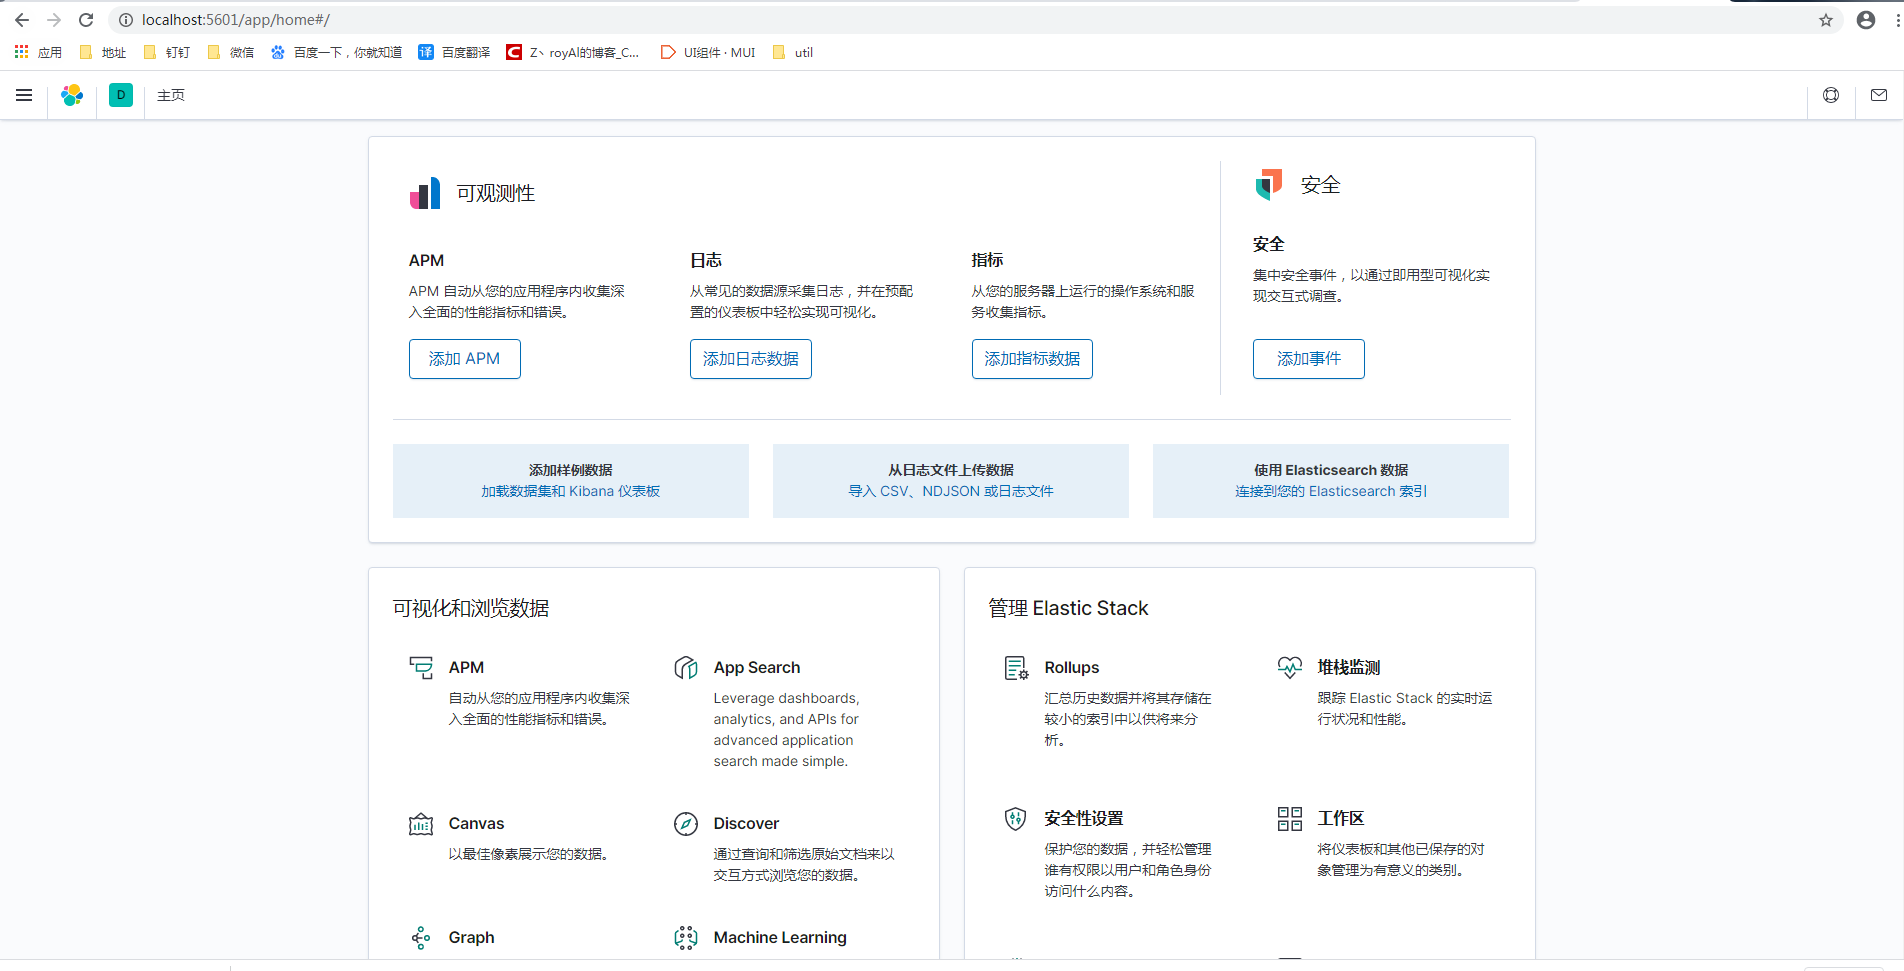Open the newsfeed mail icon

coord(1879,95)
